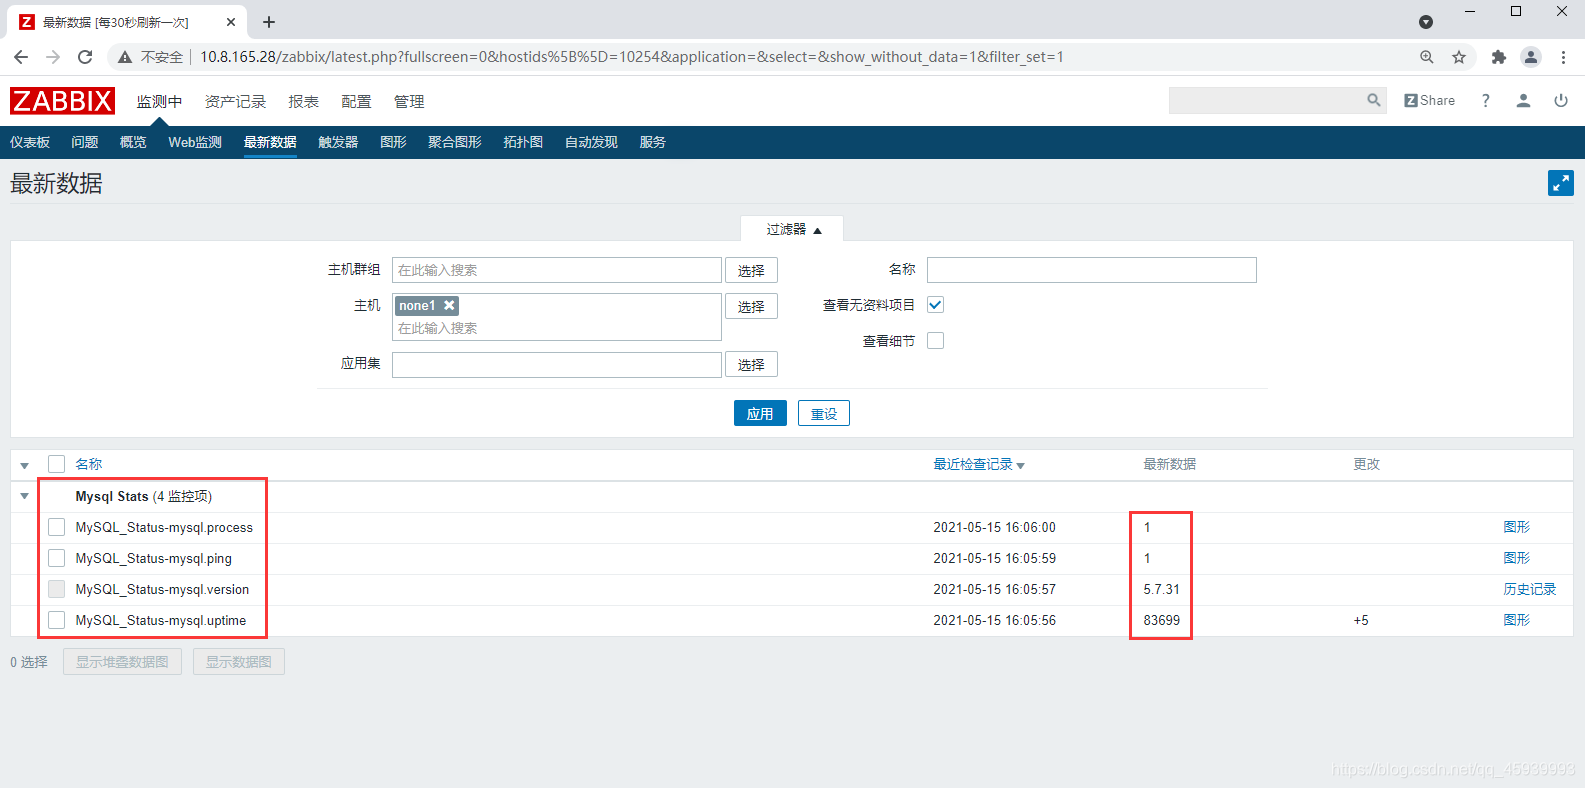Open graph link for mysql.process
The image size is (1585, 788).
(x=1516, y=527)
